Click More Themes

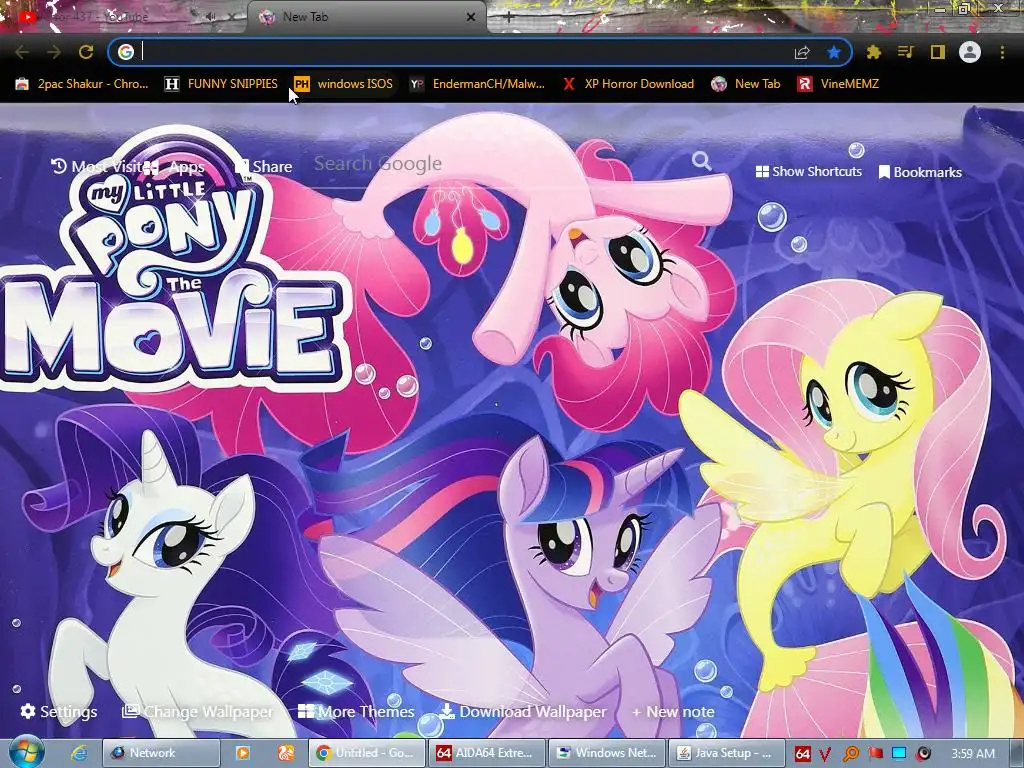coord(356,711)
